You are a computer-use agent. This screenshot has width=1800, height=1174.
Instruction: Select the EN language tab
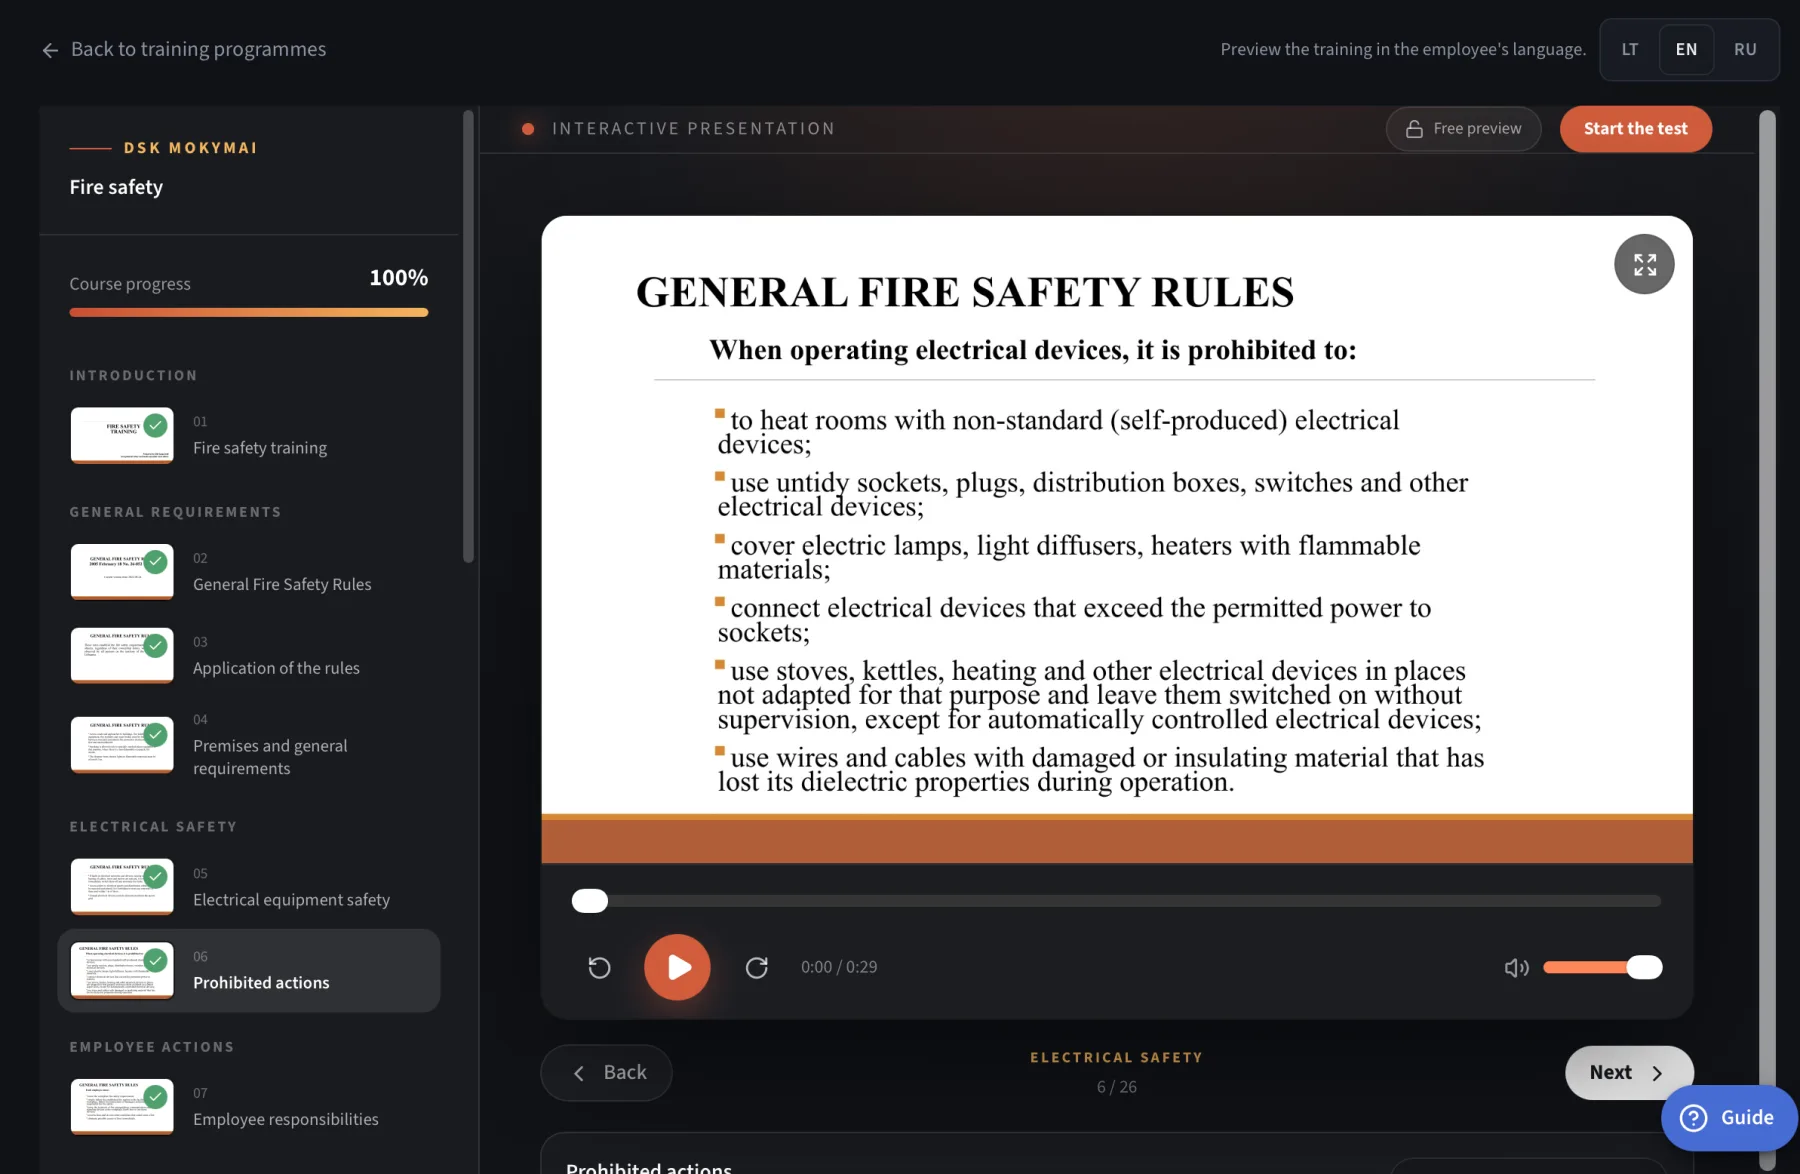coord(1686,49)
